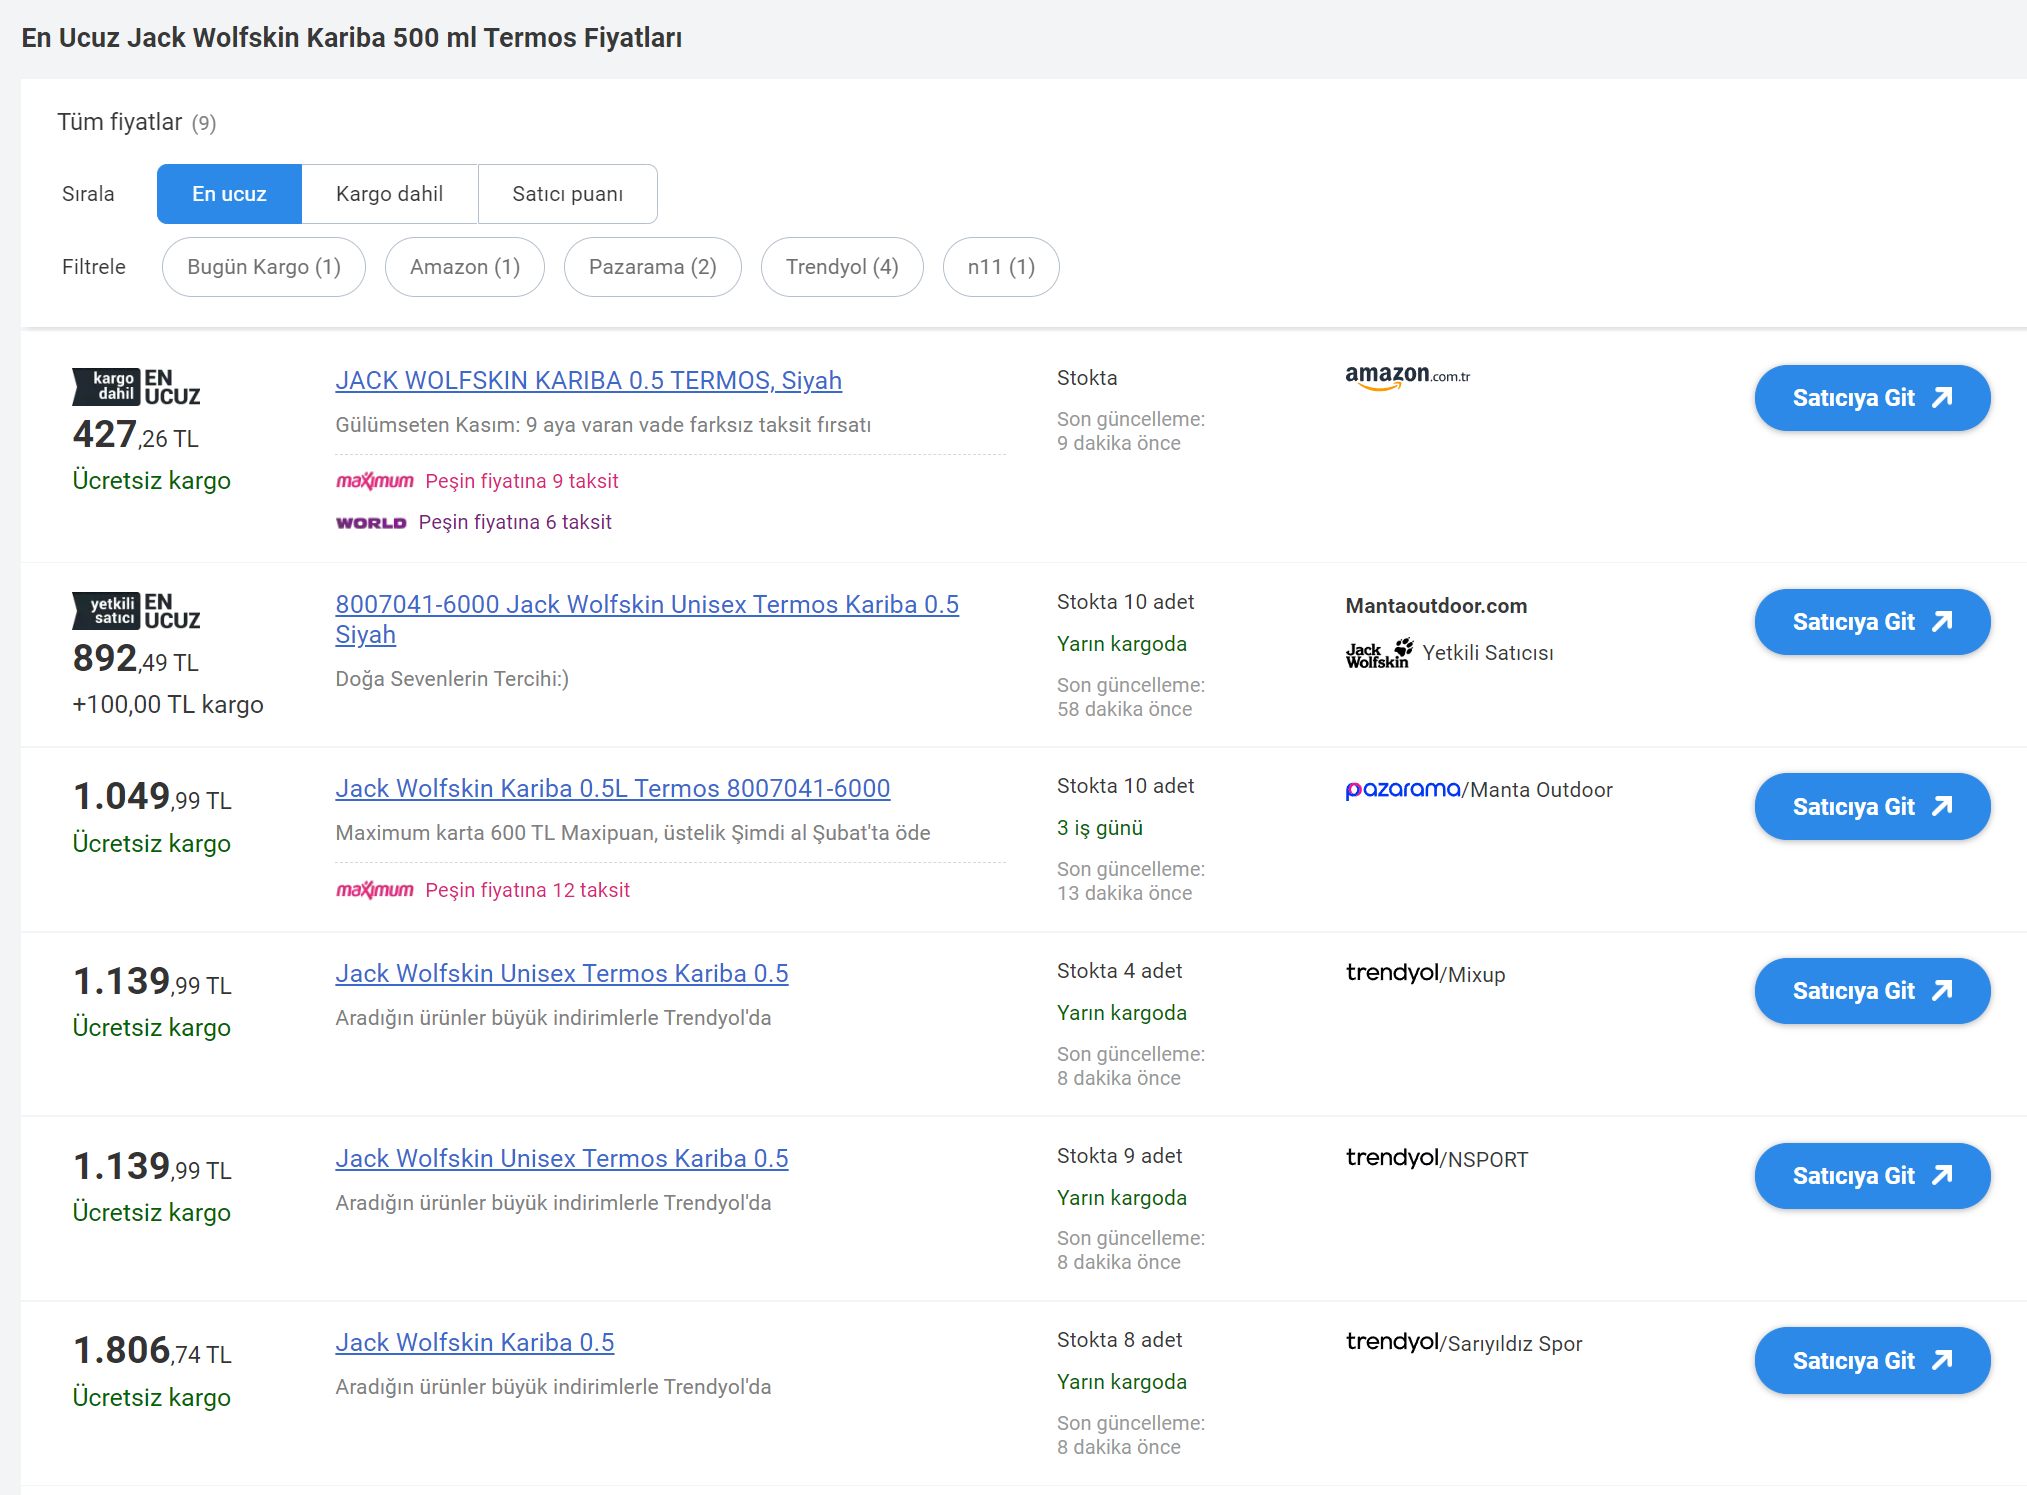Filter offers by Trendyol (4)
2027x1495 pixels.
[x=842, y=267]
